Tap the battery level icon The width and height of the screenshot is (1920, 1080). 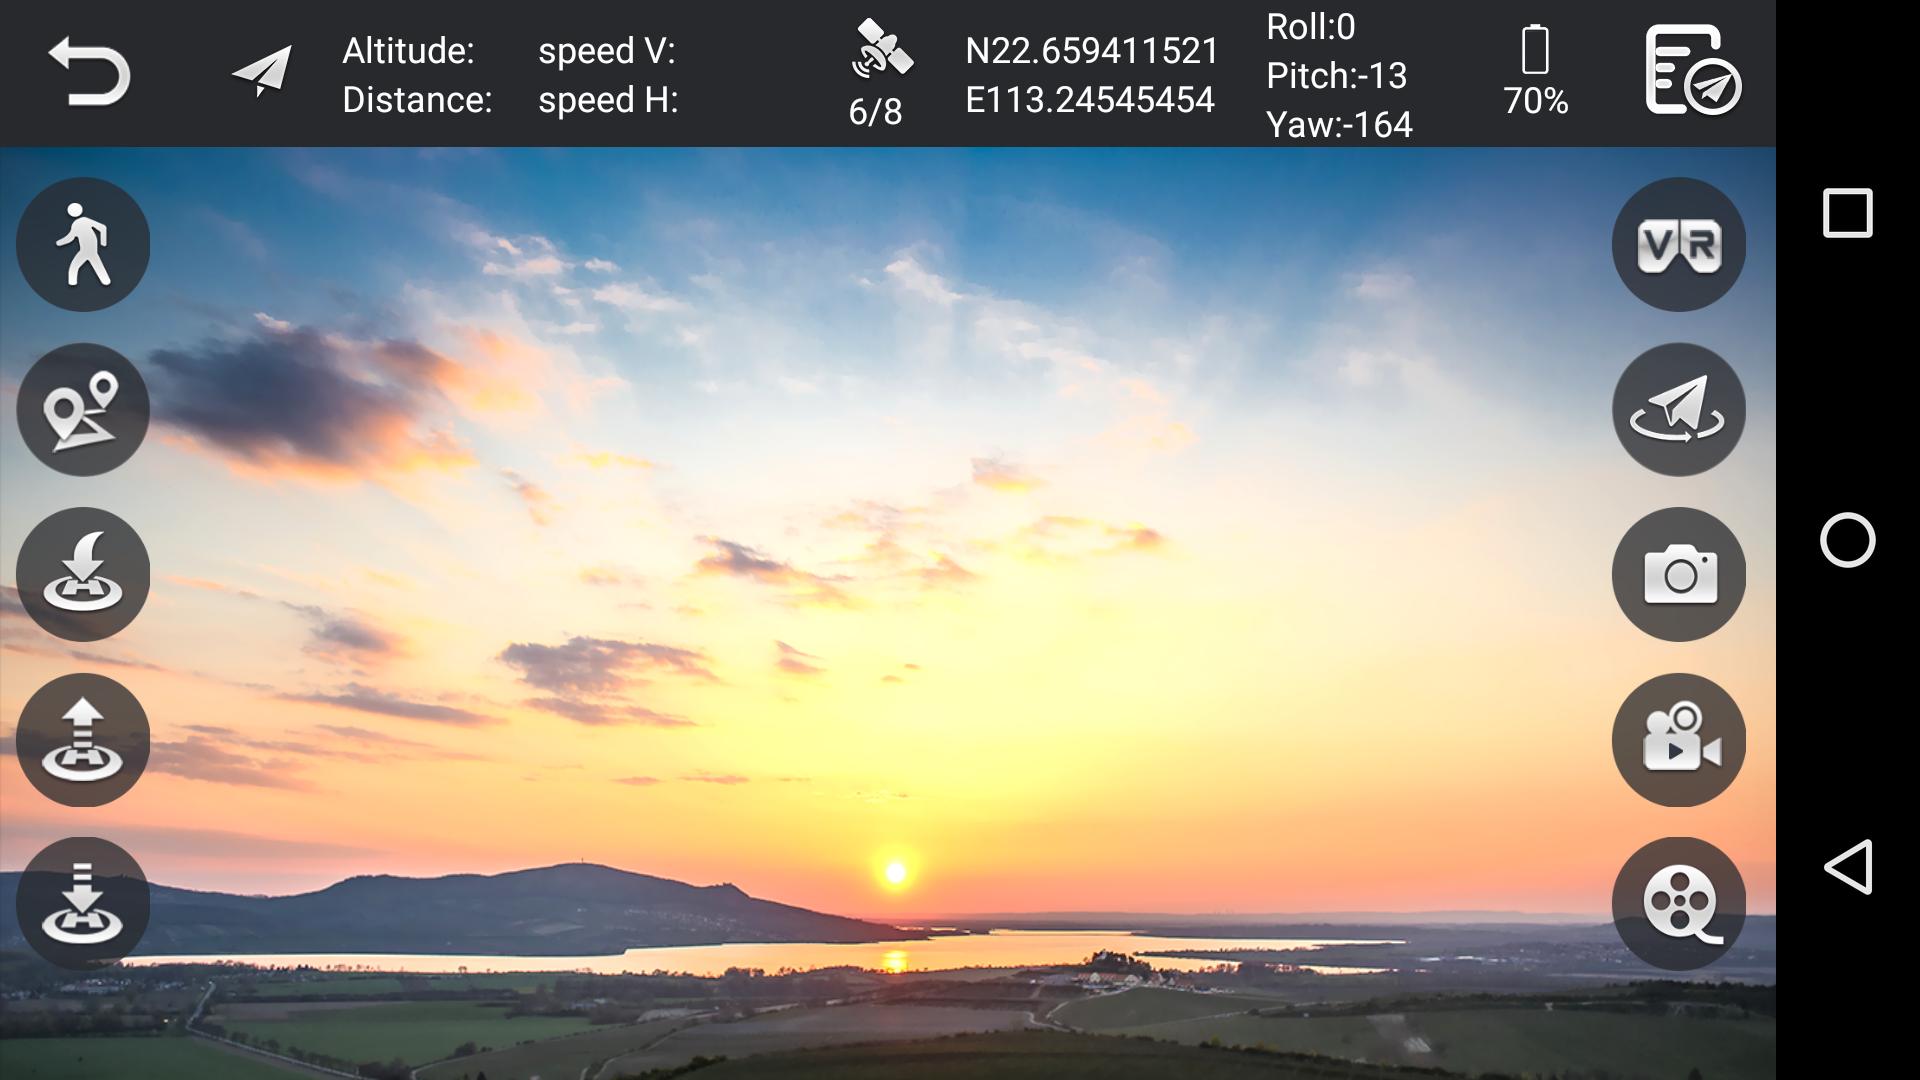click(1535, 49)
